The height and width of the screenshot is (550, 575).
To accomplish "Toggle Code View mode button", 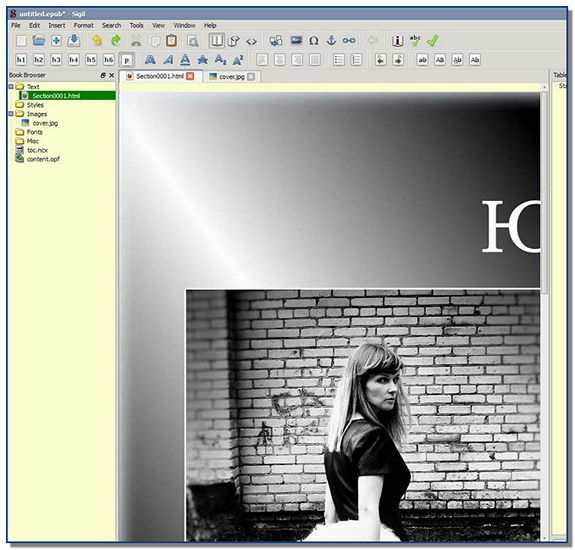I will 251,41.
